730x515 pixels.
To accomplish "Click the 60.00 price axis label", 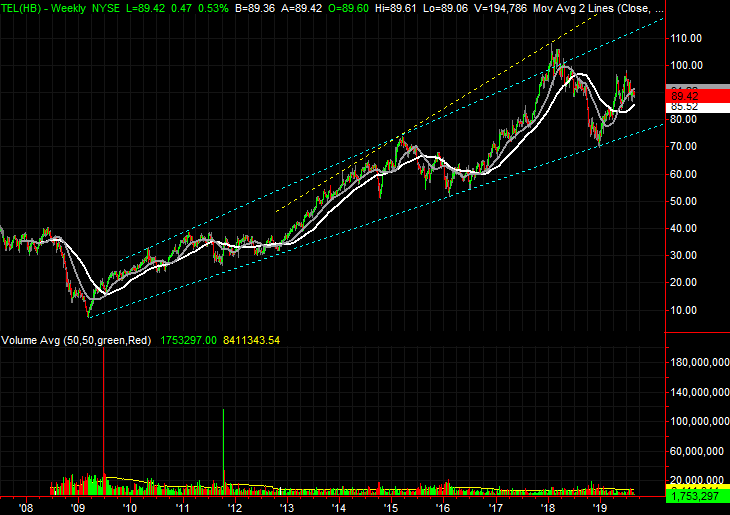I will tap(683, 174).
